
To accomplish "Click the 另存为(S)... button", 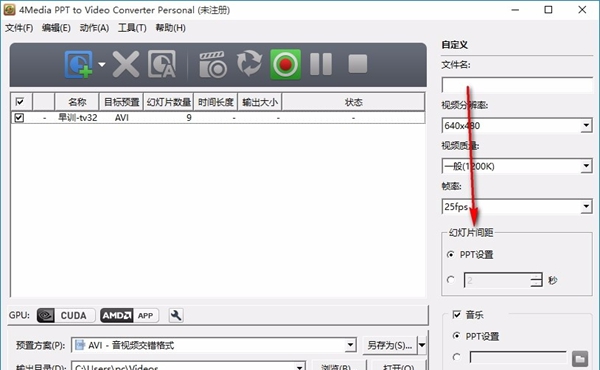I will pyautogui.click(x=390, y=345).
